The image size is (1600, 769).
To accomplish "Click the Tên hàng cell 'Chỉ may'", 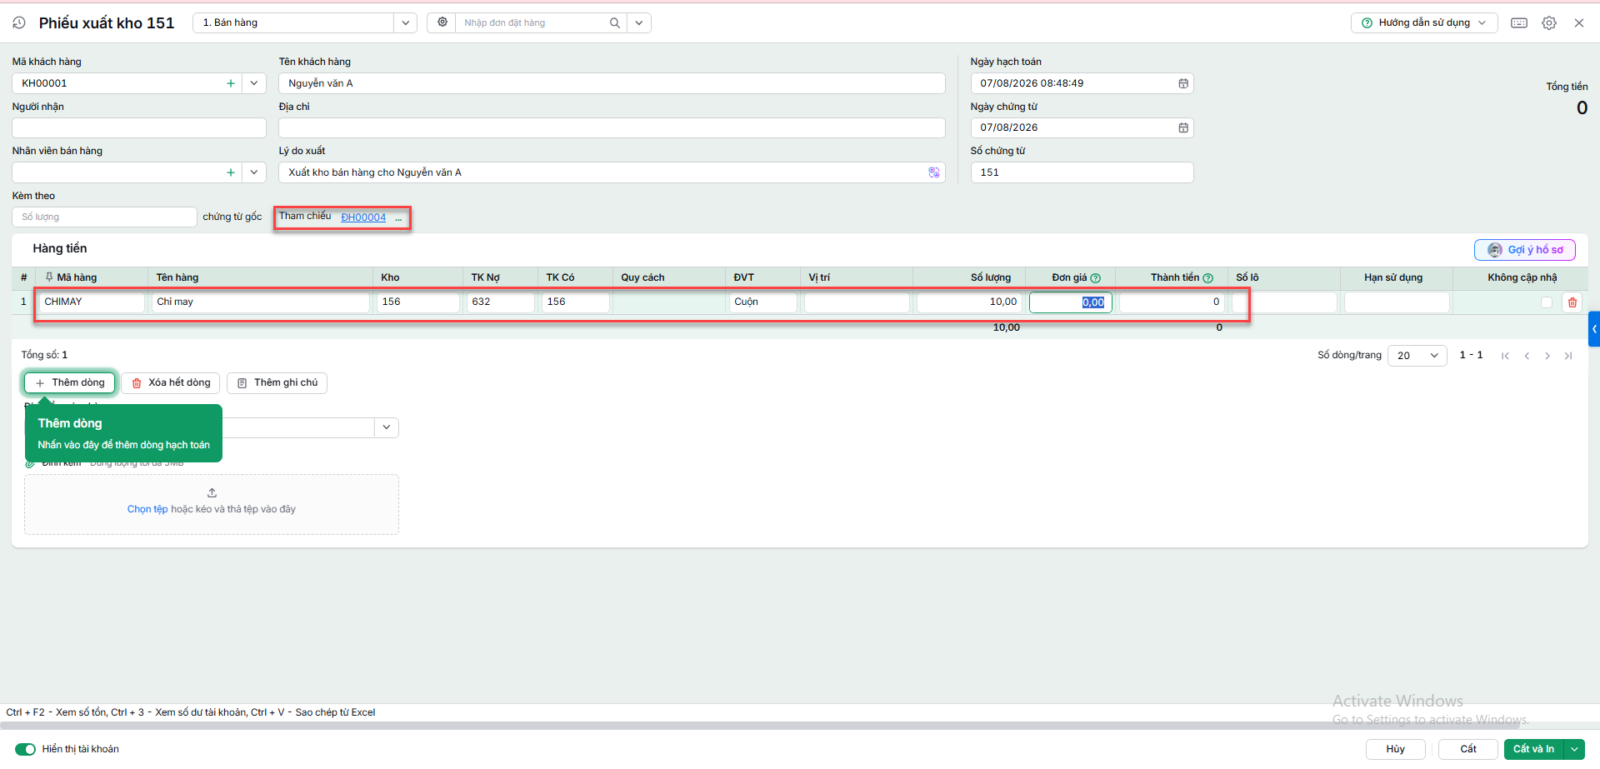I will tap(261, 302).
